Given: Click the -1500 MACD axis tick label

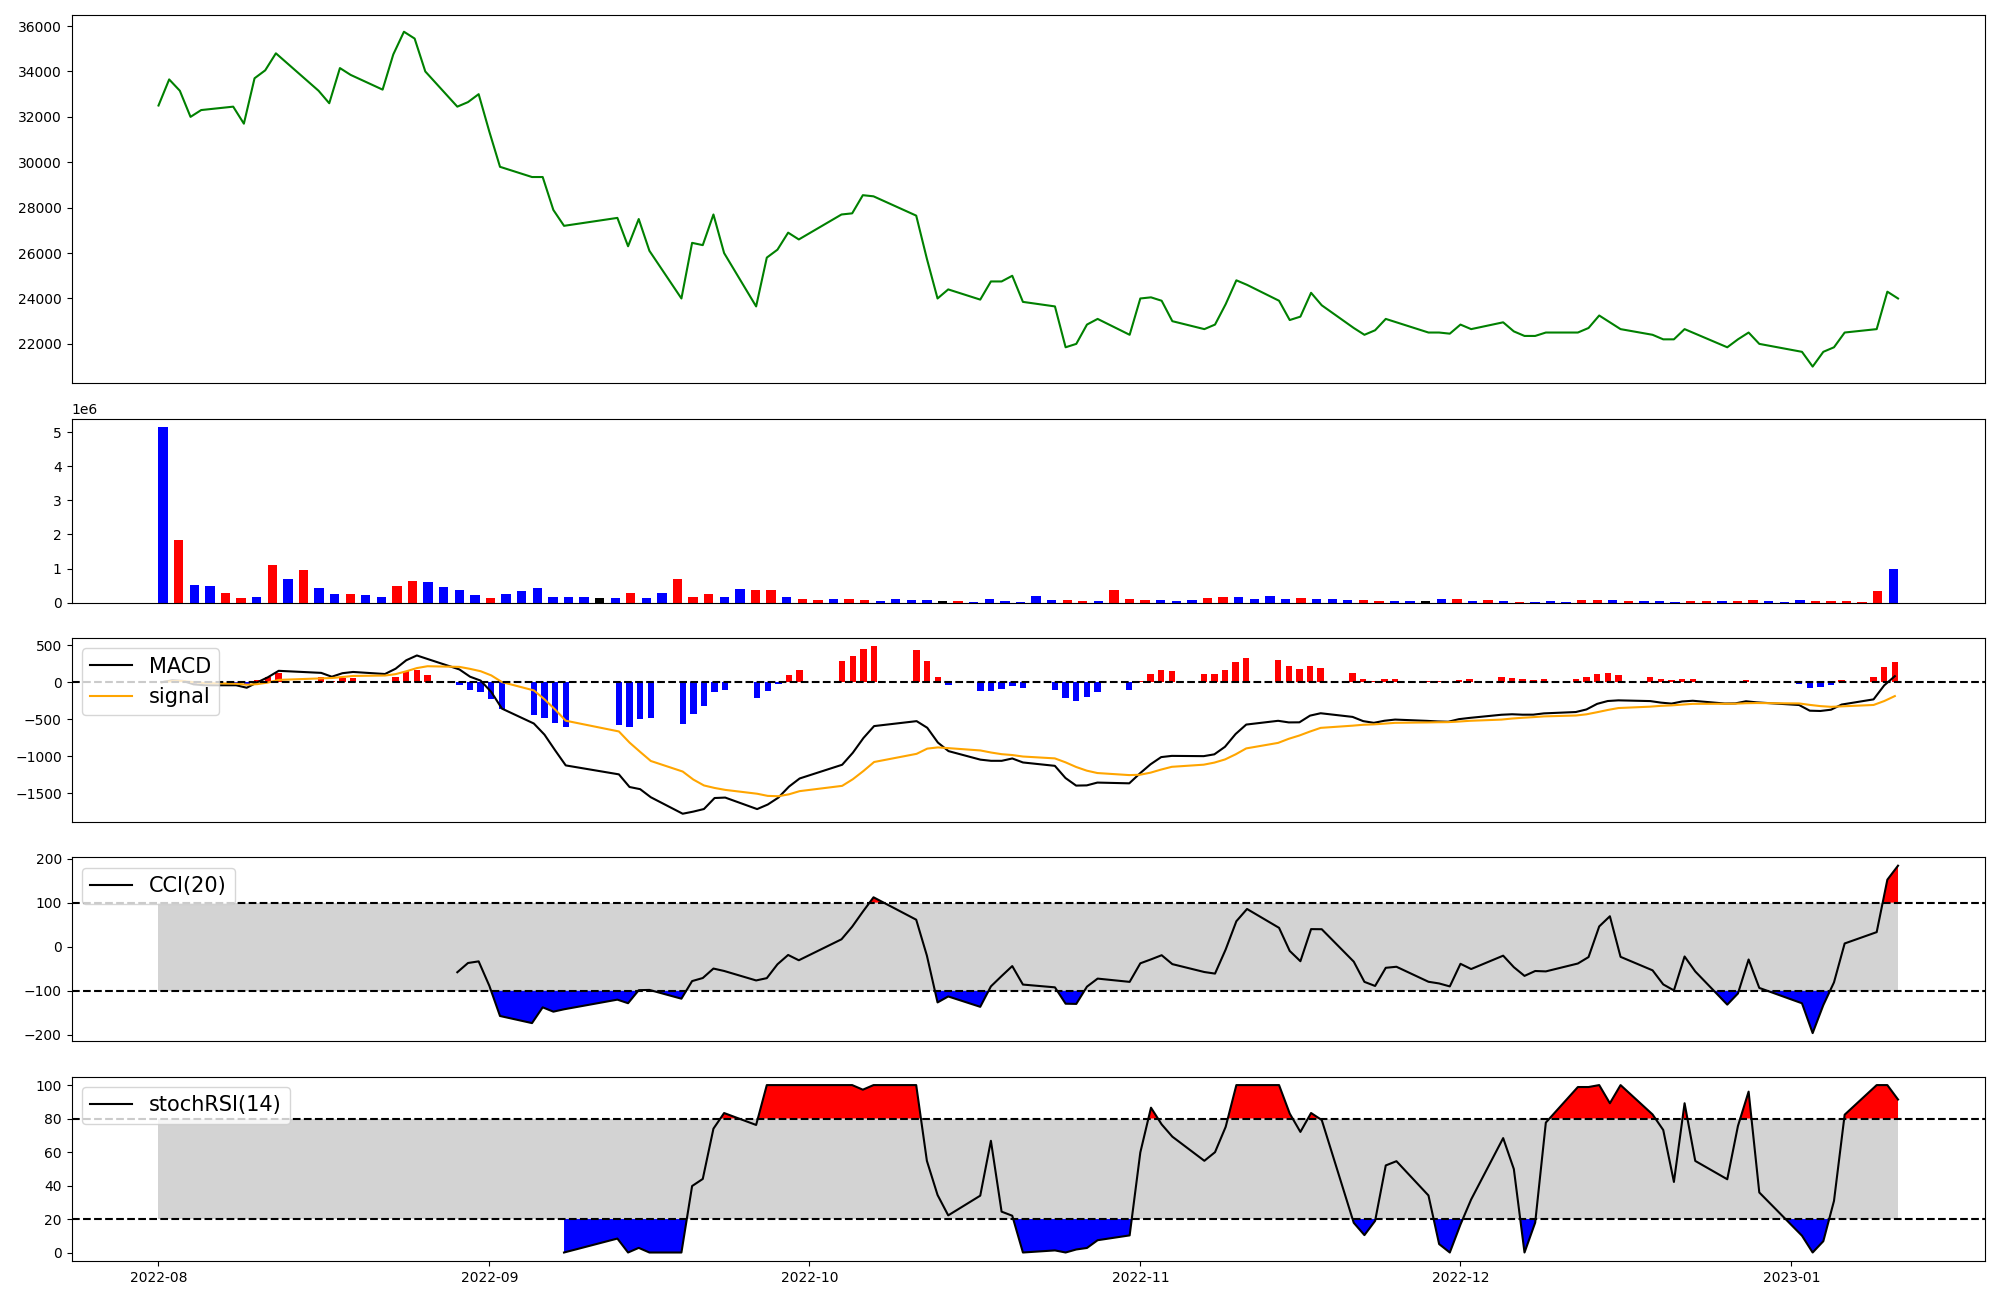Looking at the screenshot, I should pyautogui.click(x=40, y=794).
